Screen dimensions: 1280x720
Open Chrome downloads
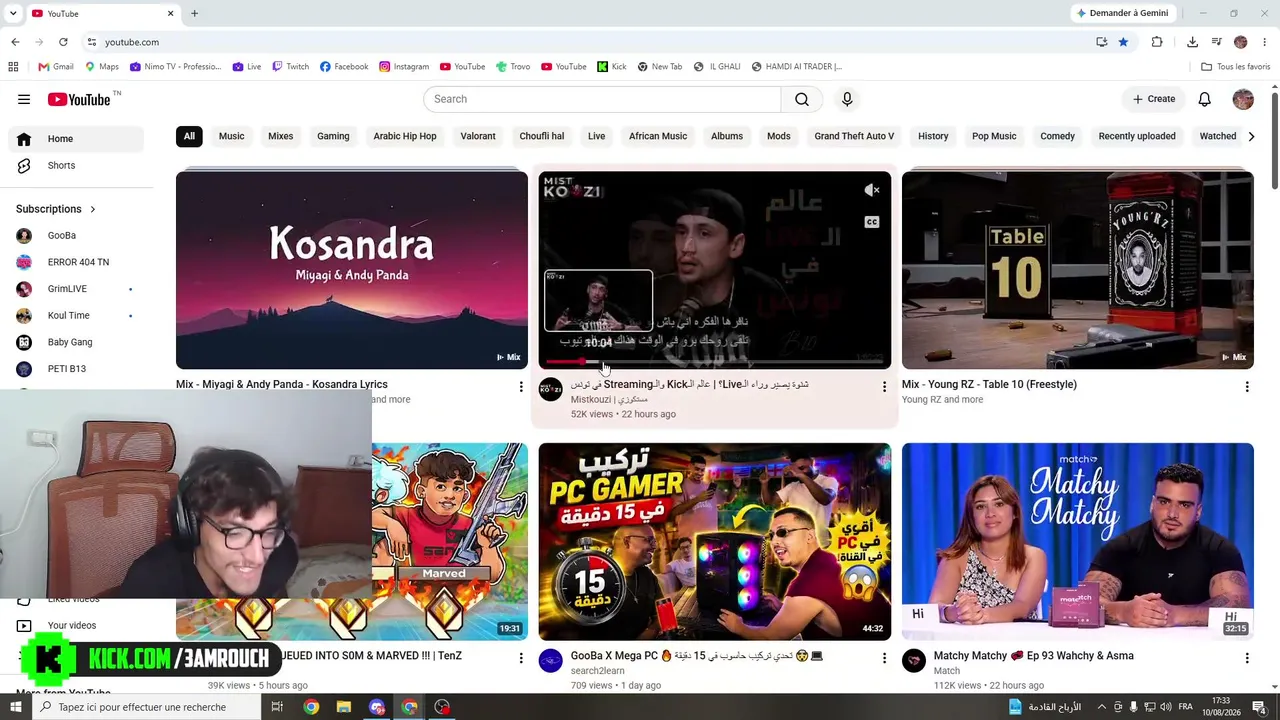coord(1192,42)
